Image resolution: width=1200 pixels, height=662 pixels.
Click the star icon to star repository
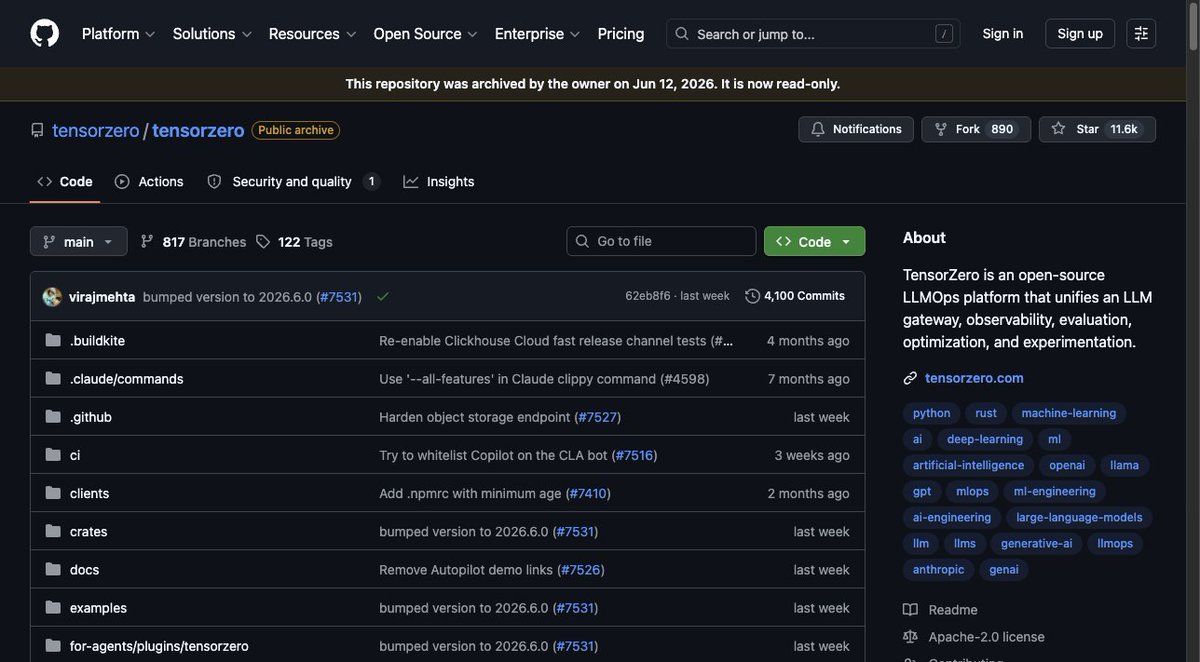(1058, 129)
